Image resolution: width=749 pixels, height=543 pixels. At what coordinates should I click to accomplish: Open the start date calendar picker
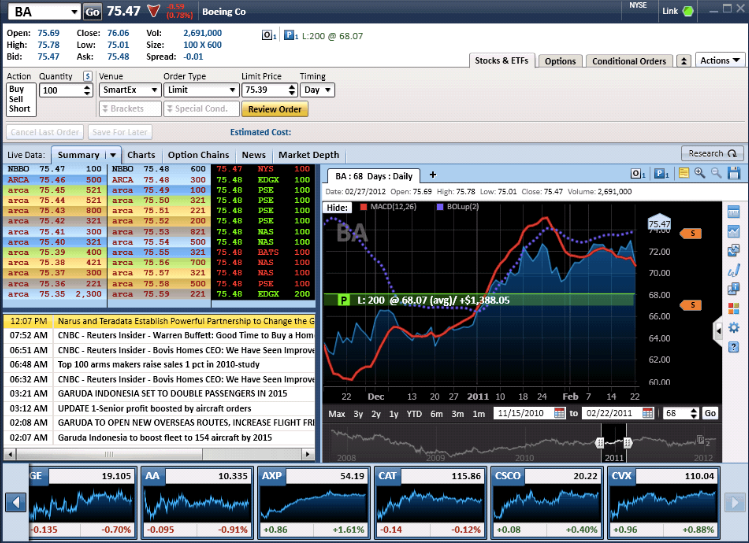559,413
